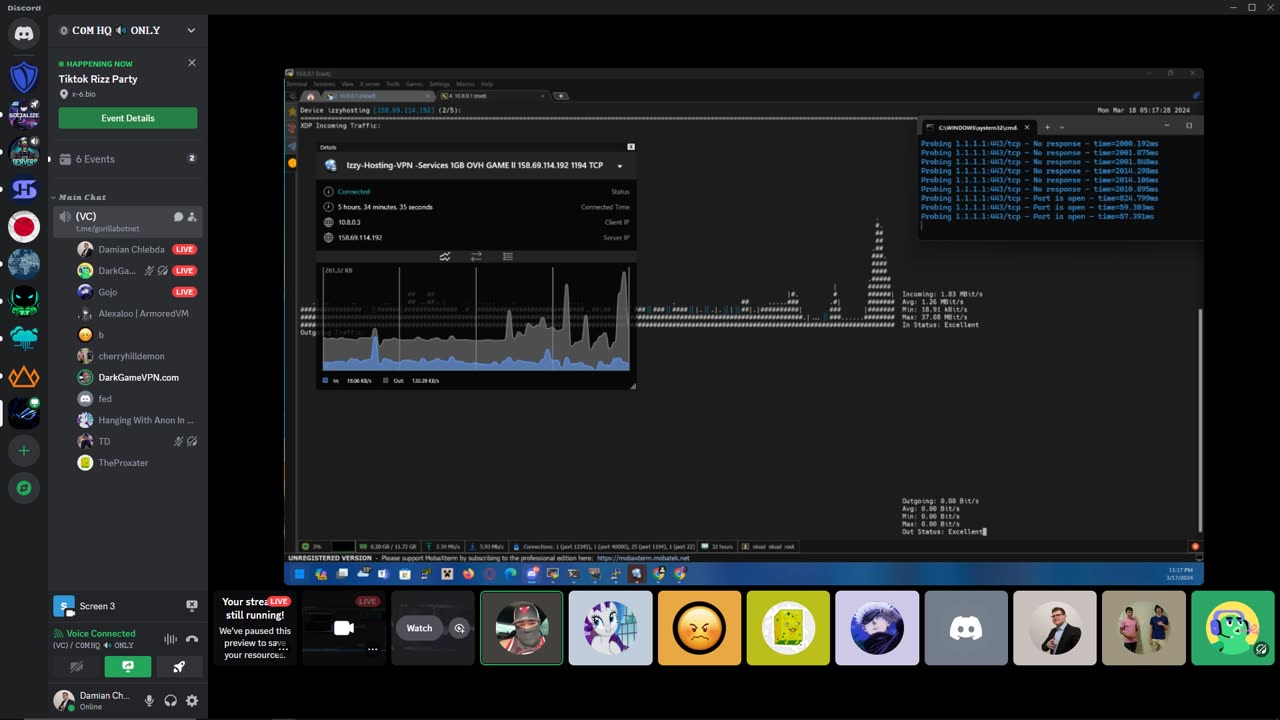Stop streaming using the Screen 3 icon
This screenshot has width=1280, height=720.
(192, 606)
